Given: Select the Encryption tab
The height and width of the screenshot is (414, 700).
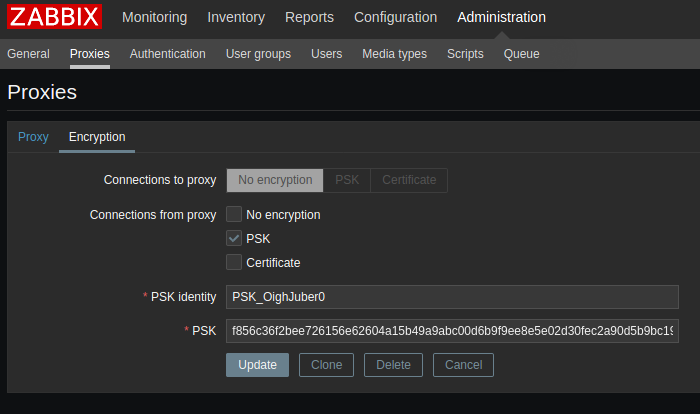Looking at the screenshot, I should coord(97,137).
